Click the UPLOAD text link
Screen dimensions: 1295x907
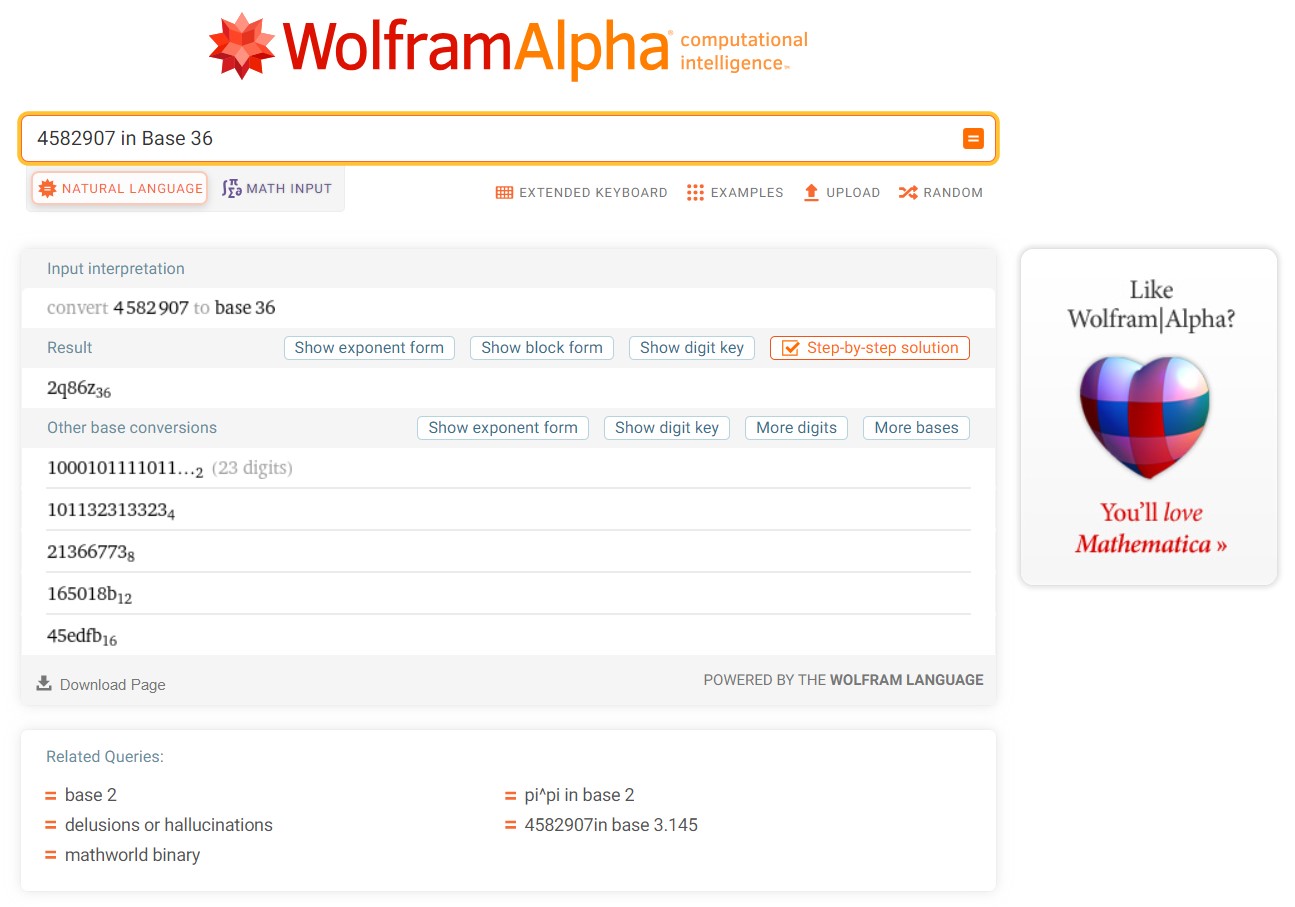click(853, 193)
